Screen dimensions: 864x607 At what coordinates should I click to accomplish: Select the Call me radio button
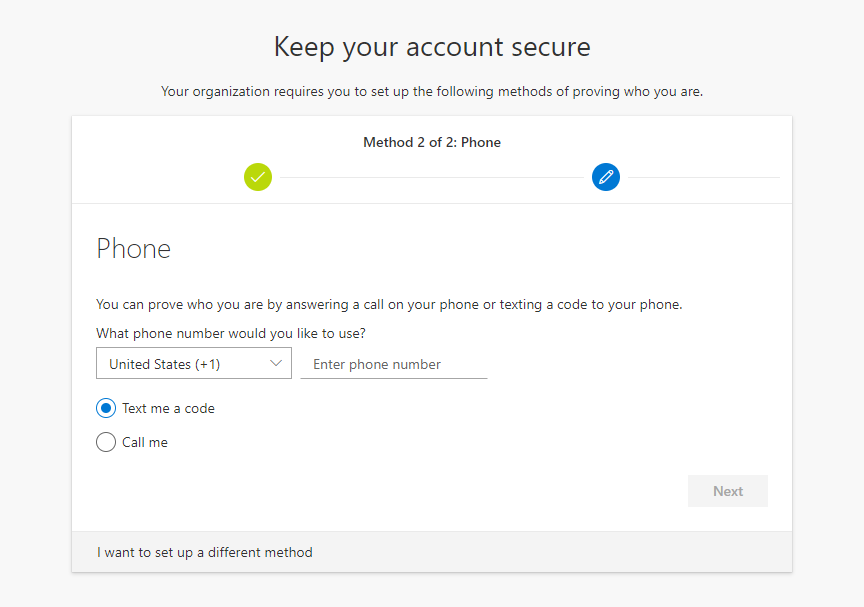pyautogui.click(x=106, y=442)
